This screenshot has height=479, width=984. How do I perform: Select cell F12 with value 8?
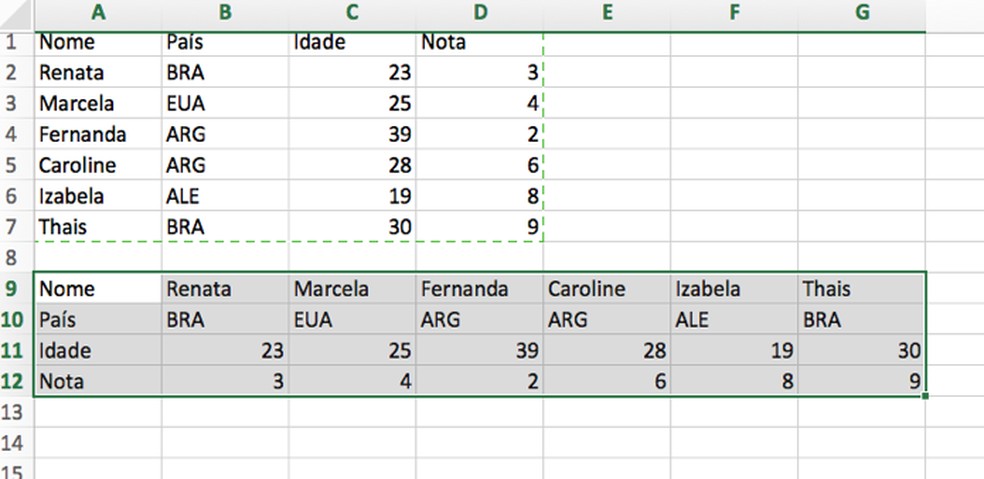click(734, 381)
